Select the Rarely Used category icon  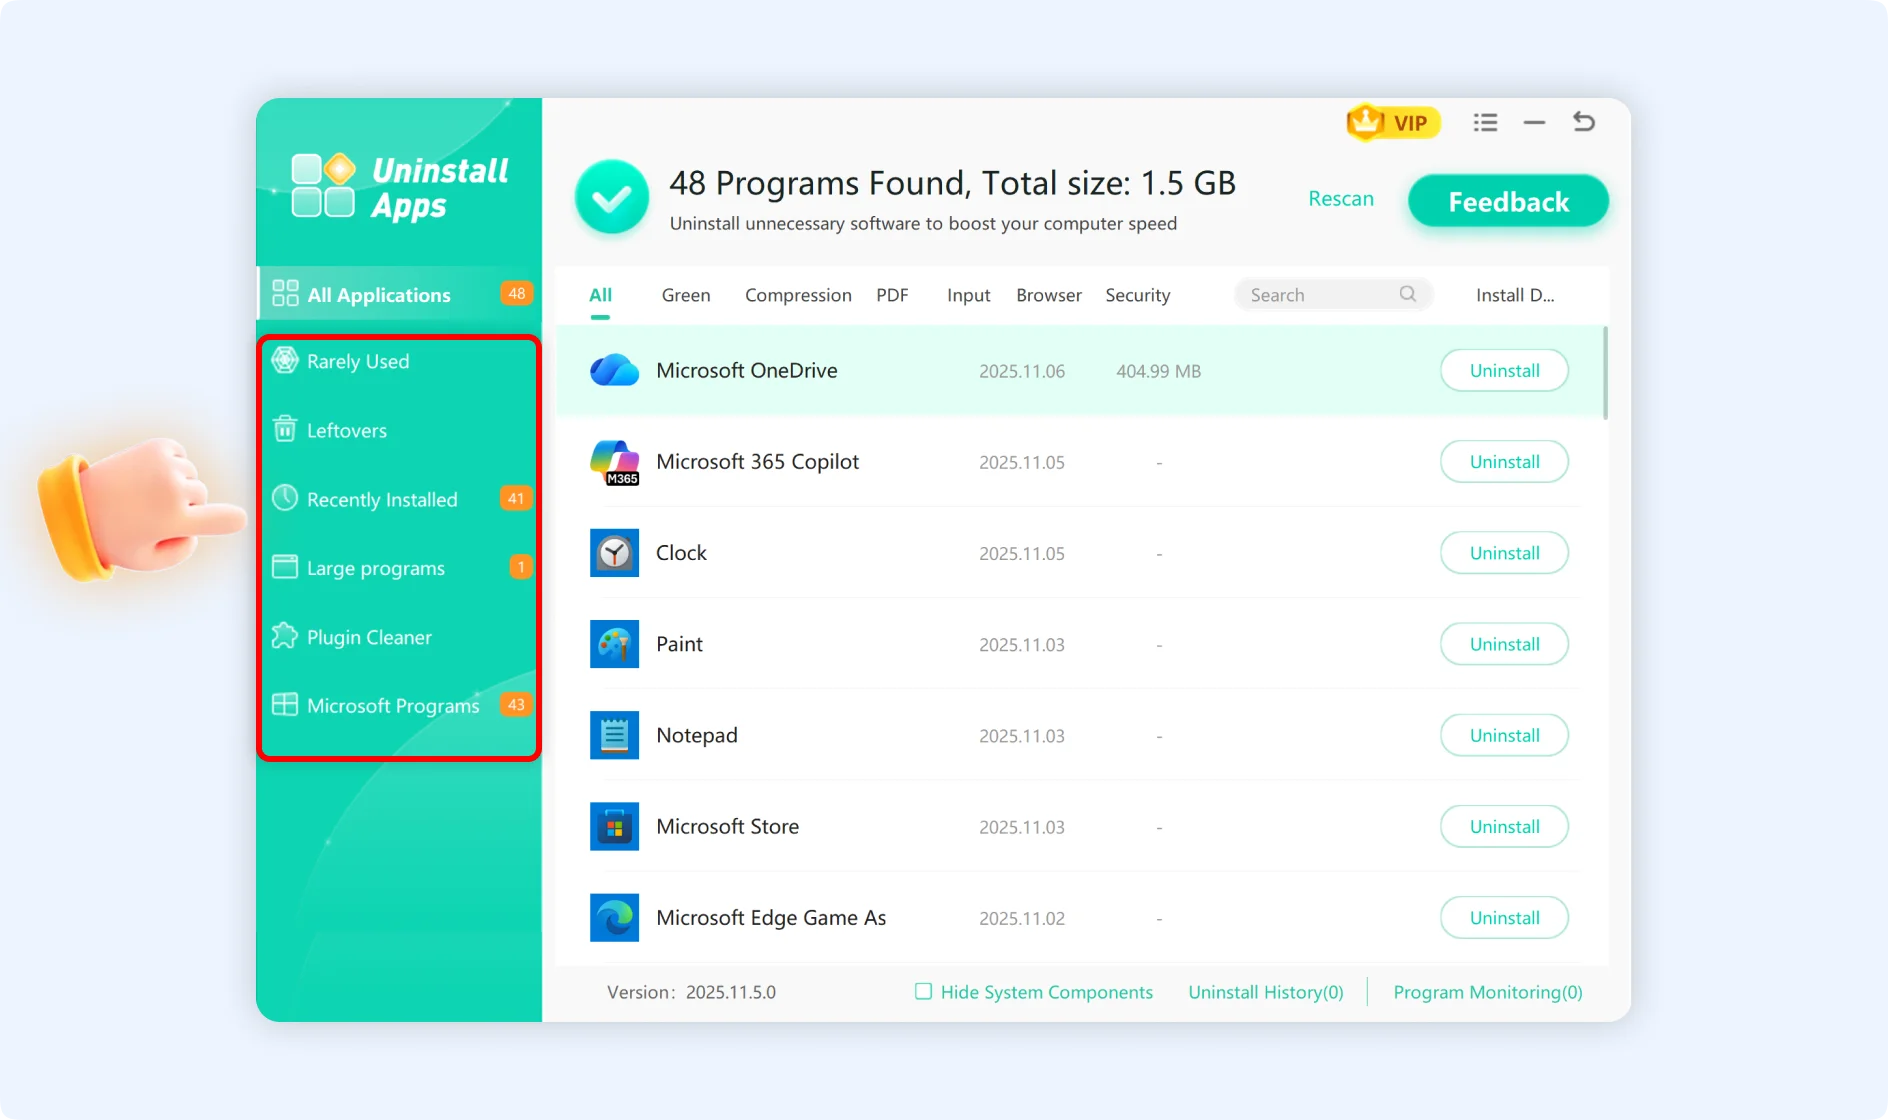284,361
